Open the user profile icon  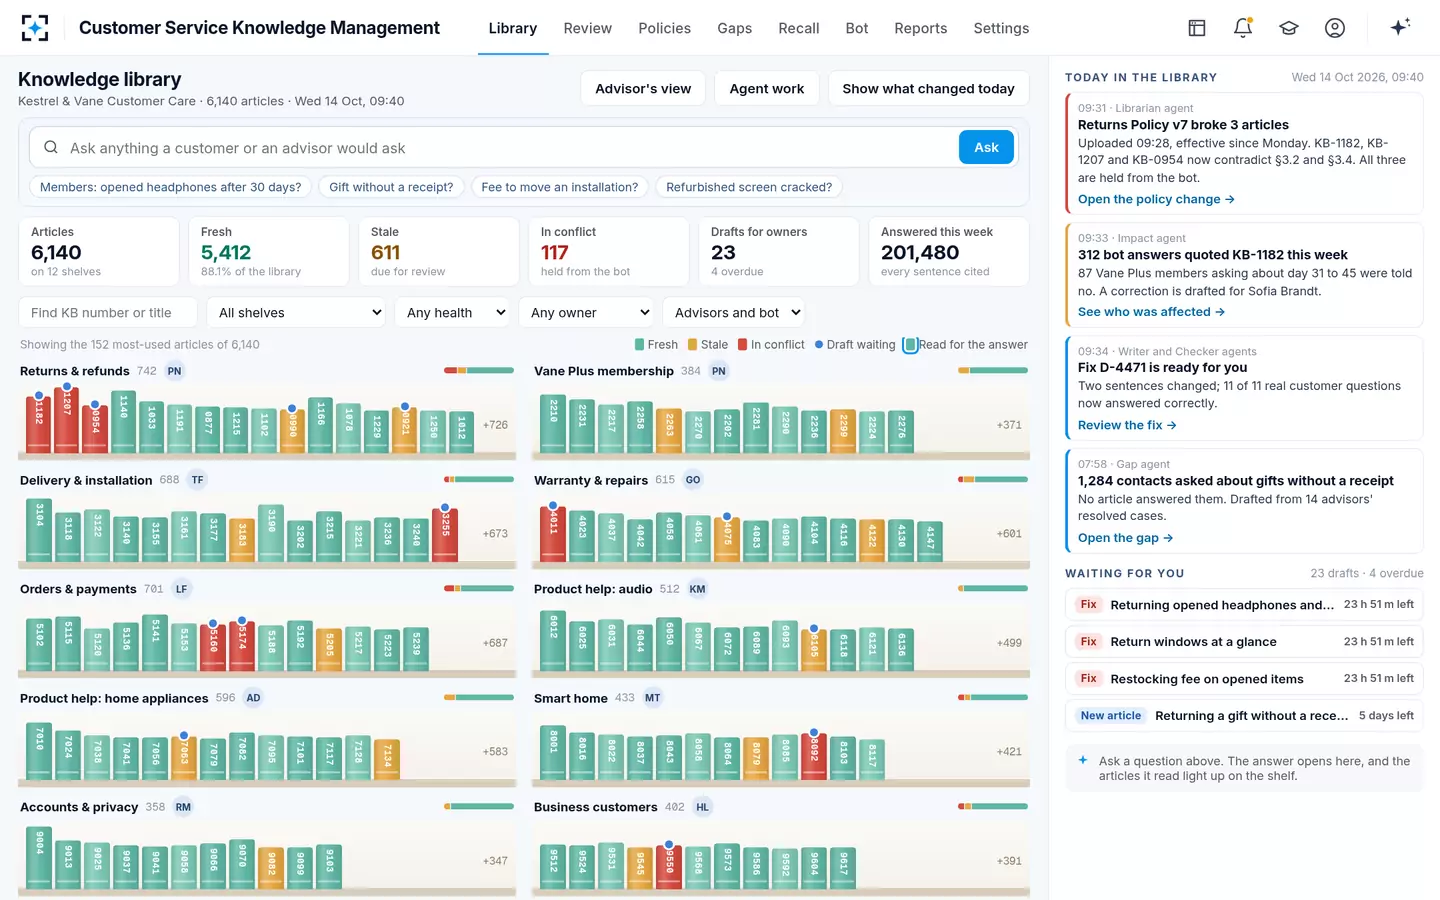point(1335,28)
